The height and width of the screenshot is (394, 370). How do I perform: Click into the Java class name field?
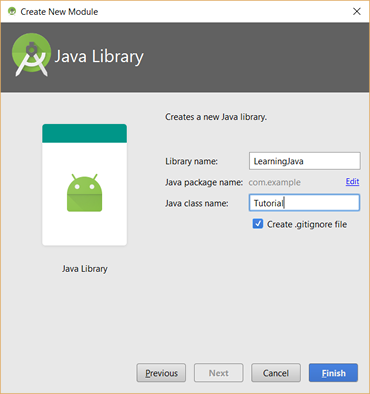[304, 203]
